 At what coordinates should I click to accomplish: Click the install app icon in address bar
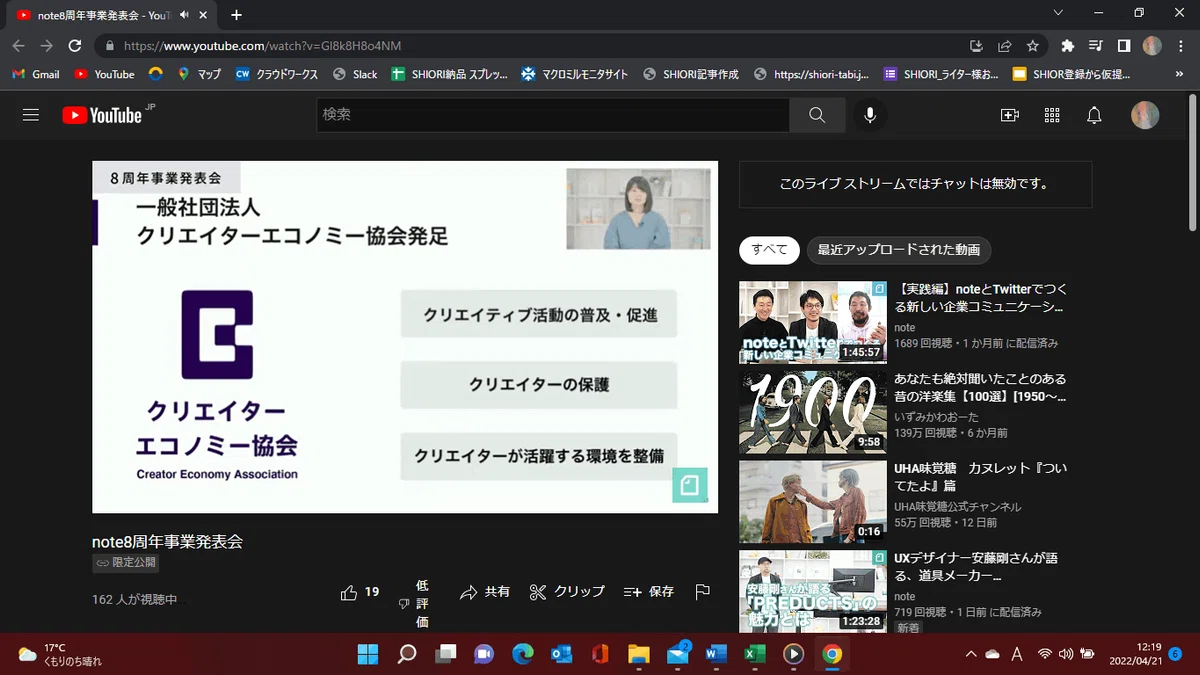click(x=977, y=46)
